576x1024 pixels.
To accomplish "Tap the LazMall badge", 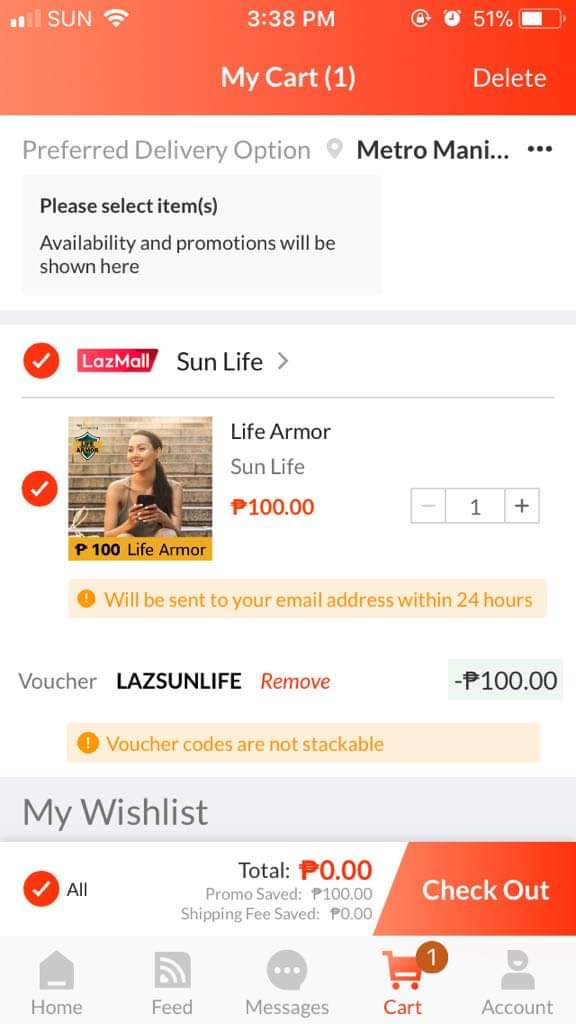I will click(x=116, y=362).
